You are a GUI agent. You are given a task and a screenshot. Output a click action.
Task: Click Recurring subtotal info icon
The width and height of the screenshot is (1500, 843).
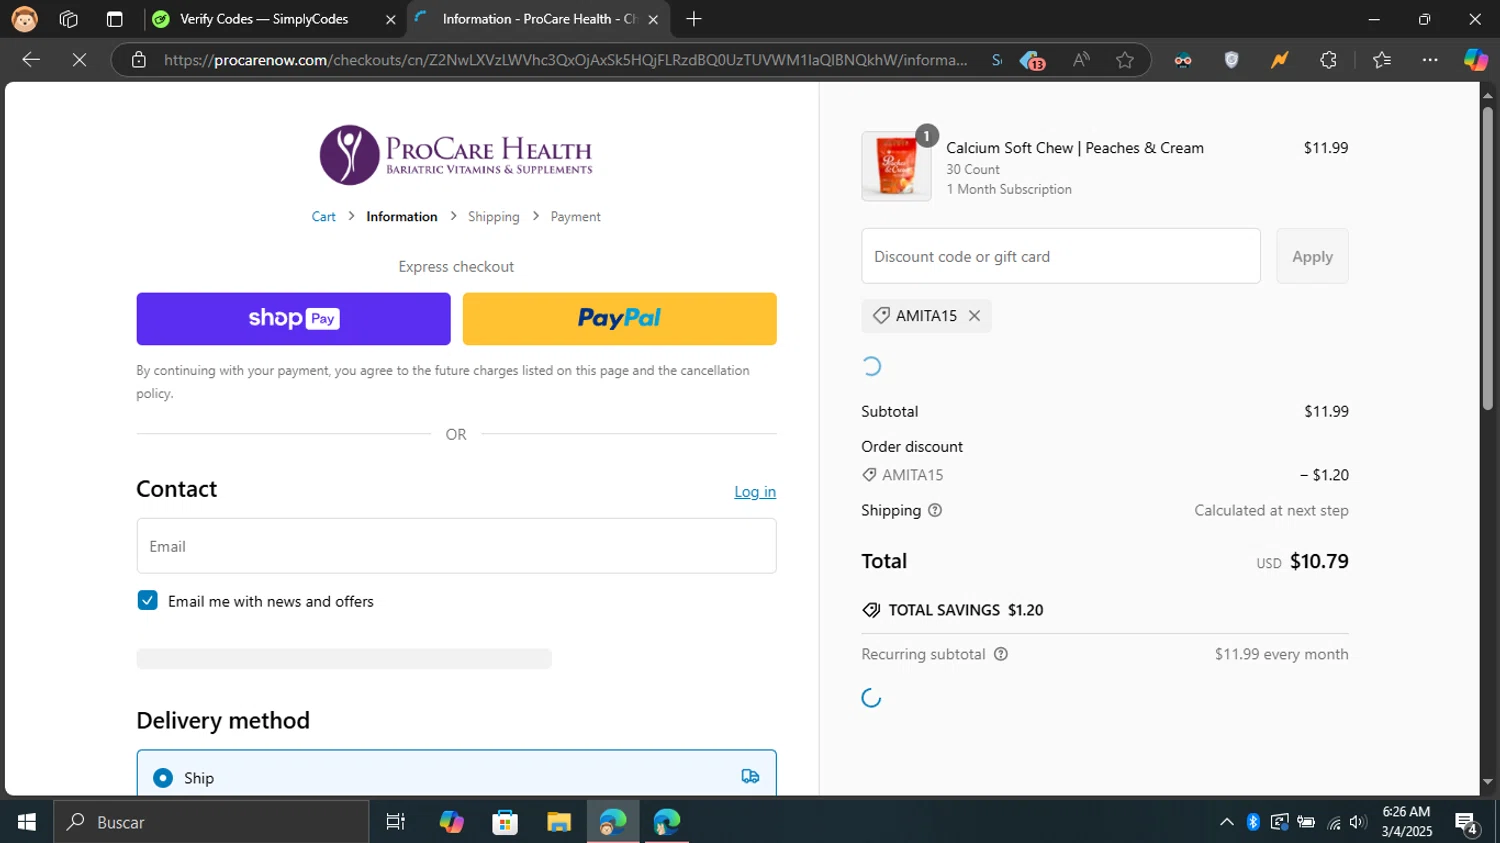coord(1001,654)
